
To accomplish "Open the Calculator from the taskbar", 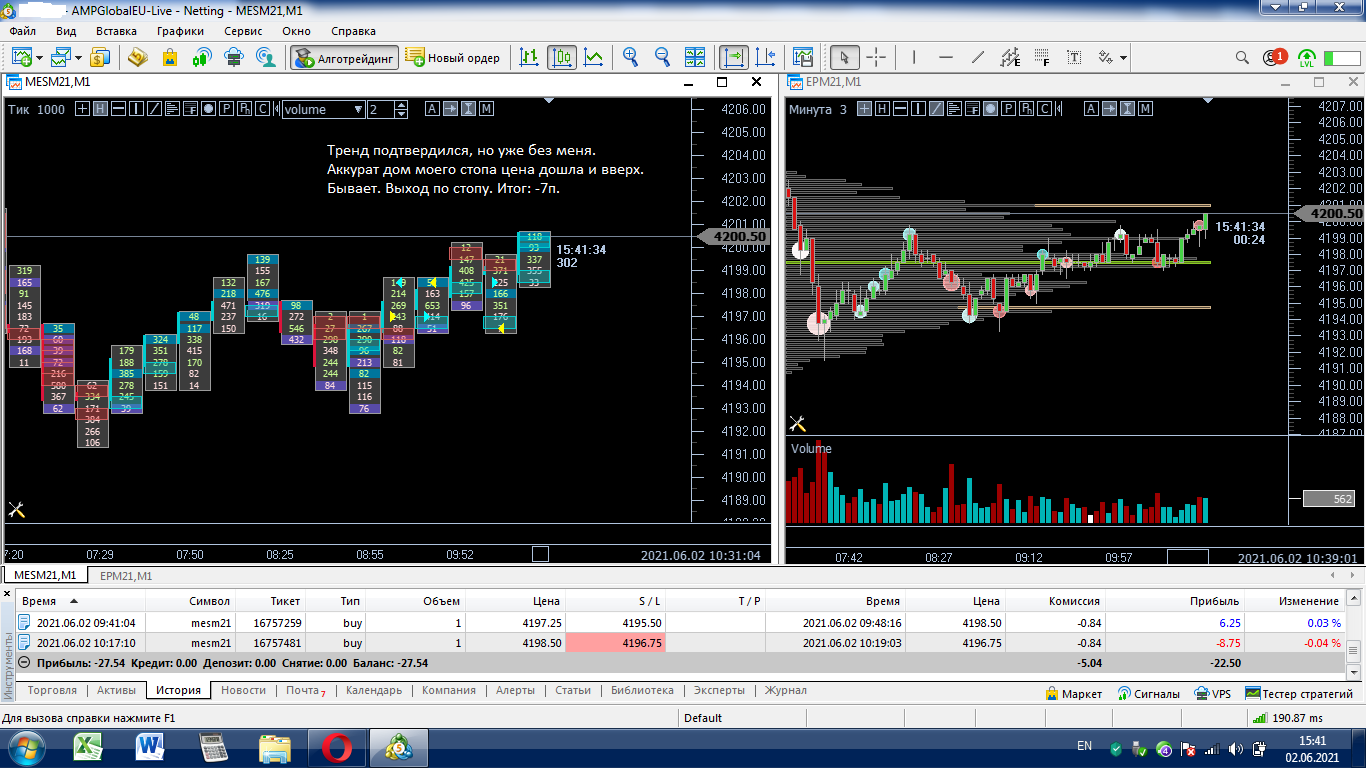I will 213,746.
